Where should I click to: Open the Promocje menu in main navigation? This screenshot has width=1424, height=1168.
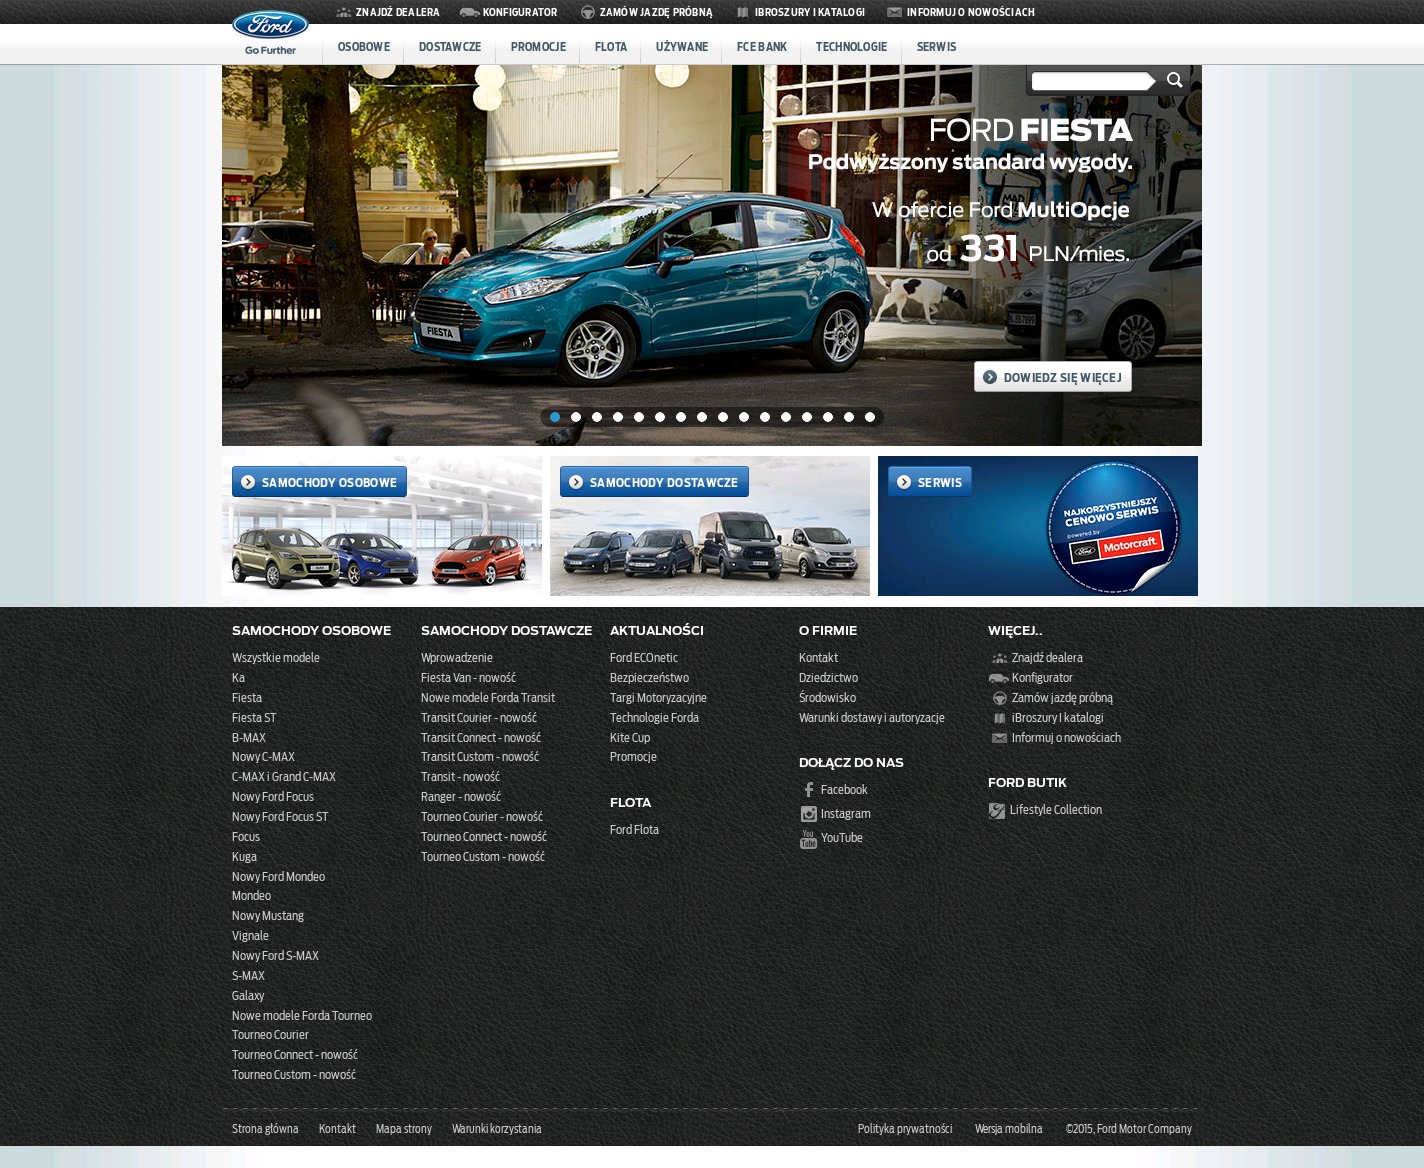538,47
